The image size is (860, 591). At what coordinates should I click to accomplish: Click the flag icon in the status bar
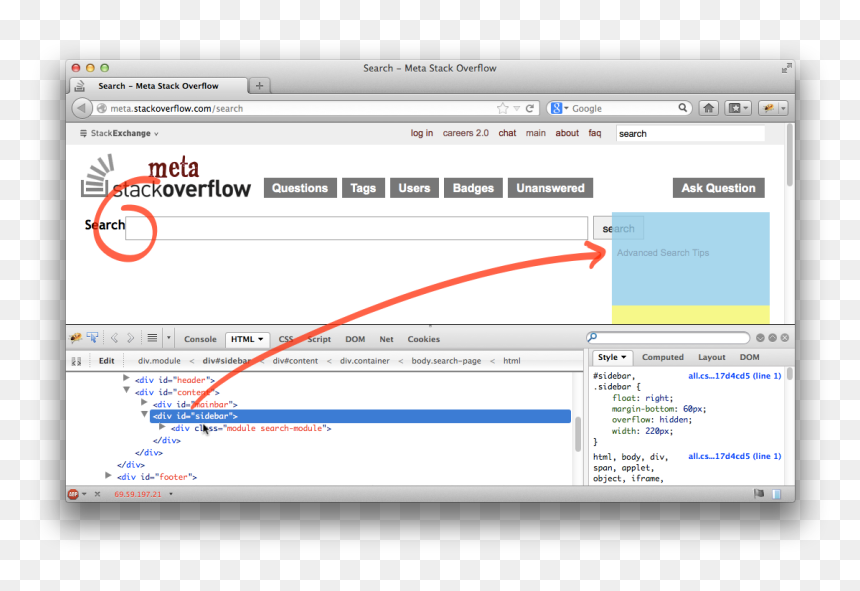click(759, 493)
